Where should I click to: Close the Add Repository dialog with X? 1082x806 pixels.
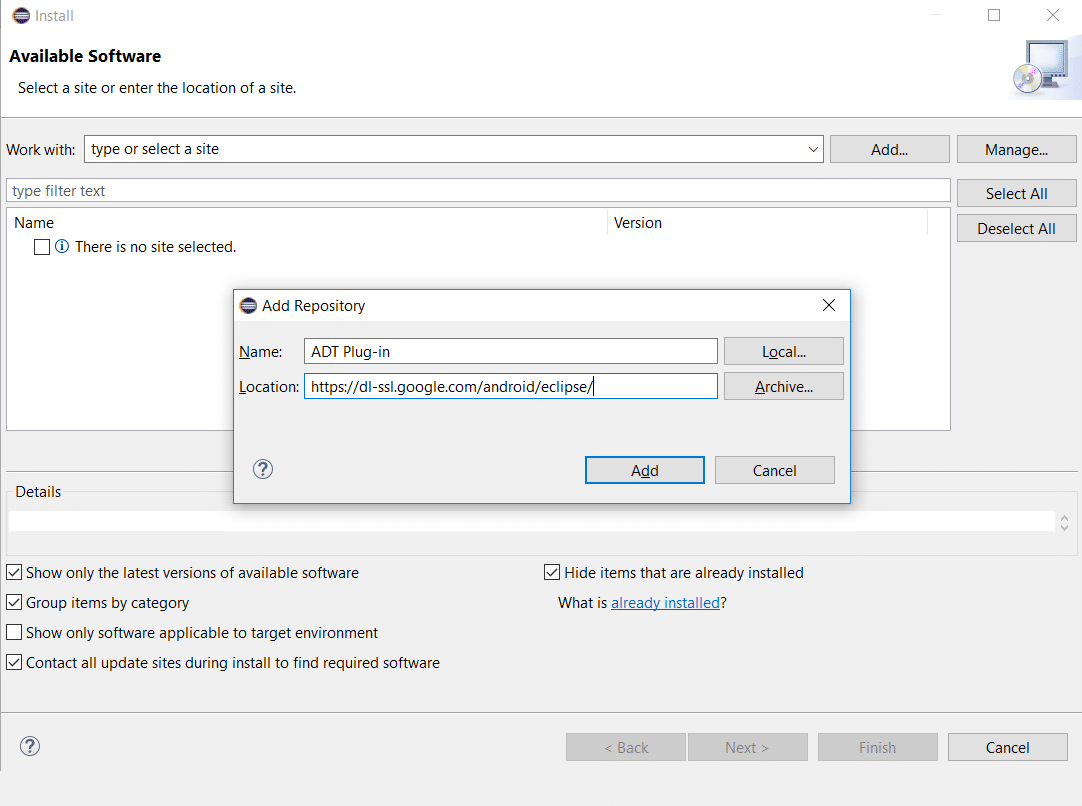[828, 306]
